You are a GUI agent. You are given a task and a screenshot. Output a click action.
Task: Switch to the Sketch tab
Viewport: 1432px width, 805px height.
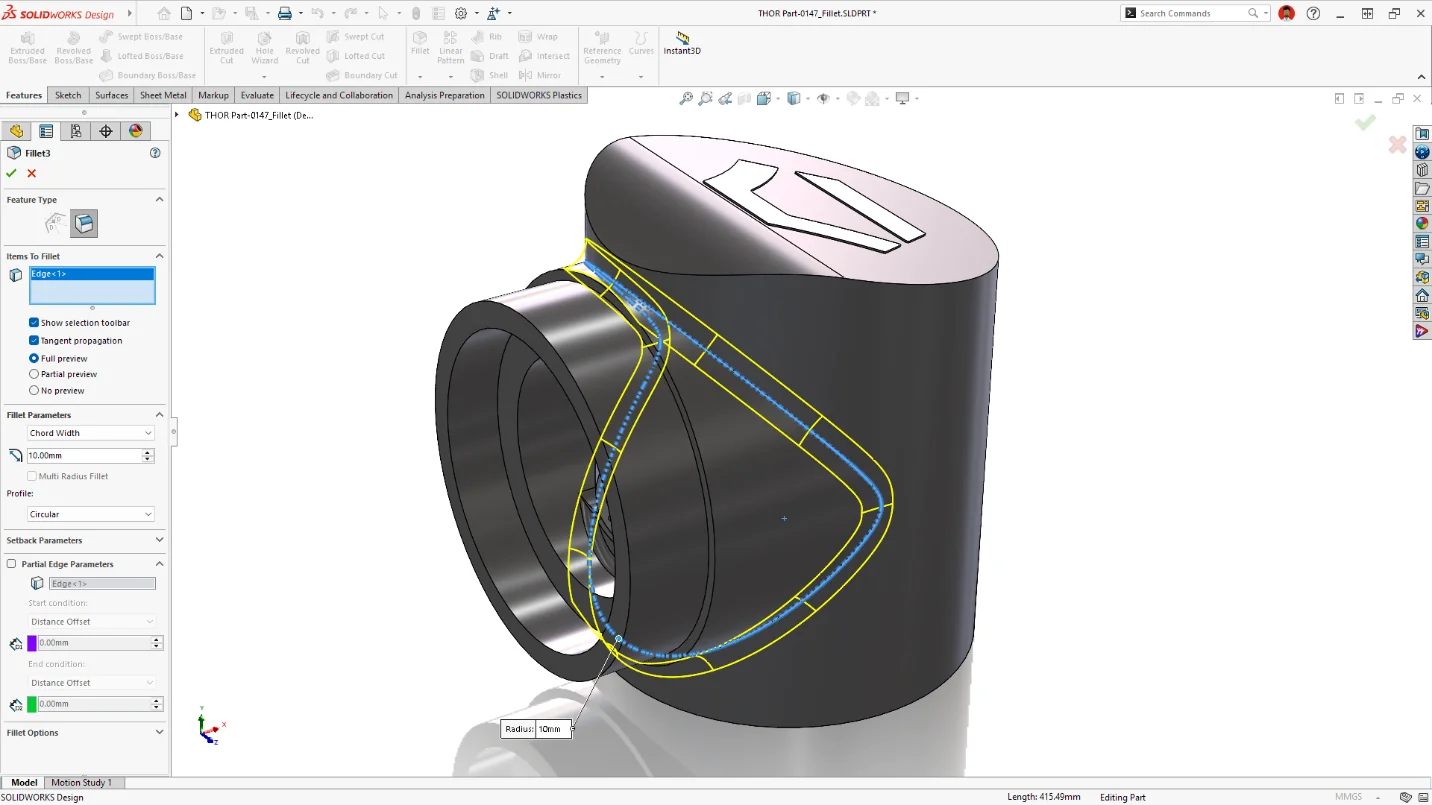[68, 95]
